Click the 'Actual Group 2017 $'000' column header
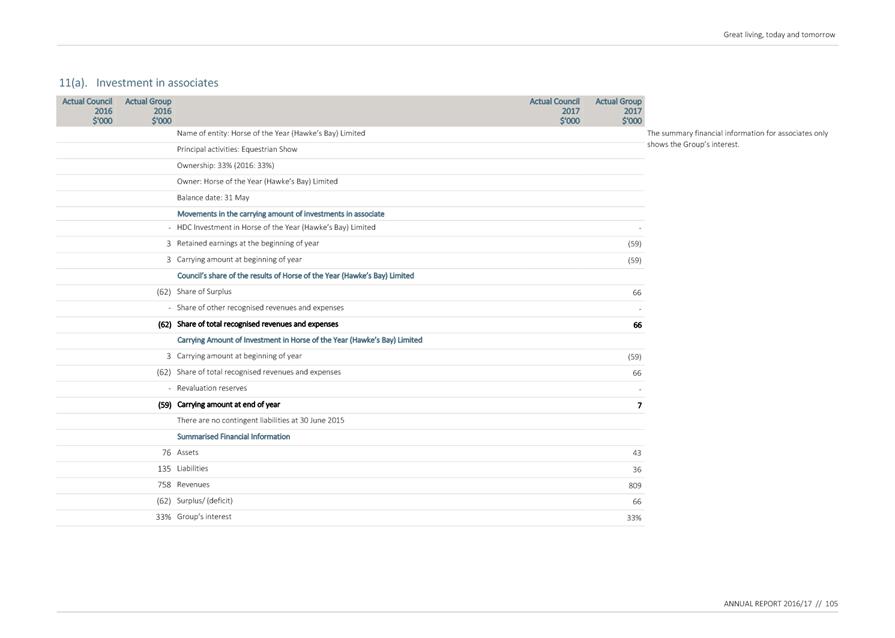Screen dimensions: 895x638 (x=618, y=111)
